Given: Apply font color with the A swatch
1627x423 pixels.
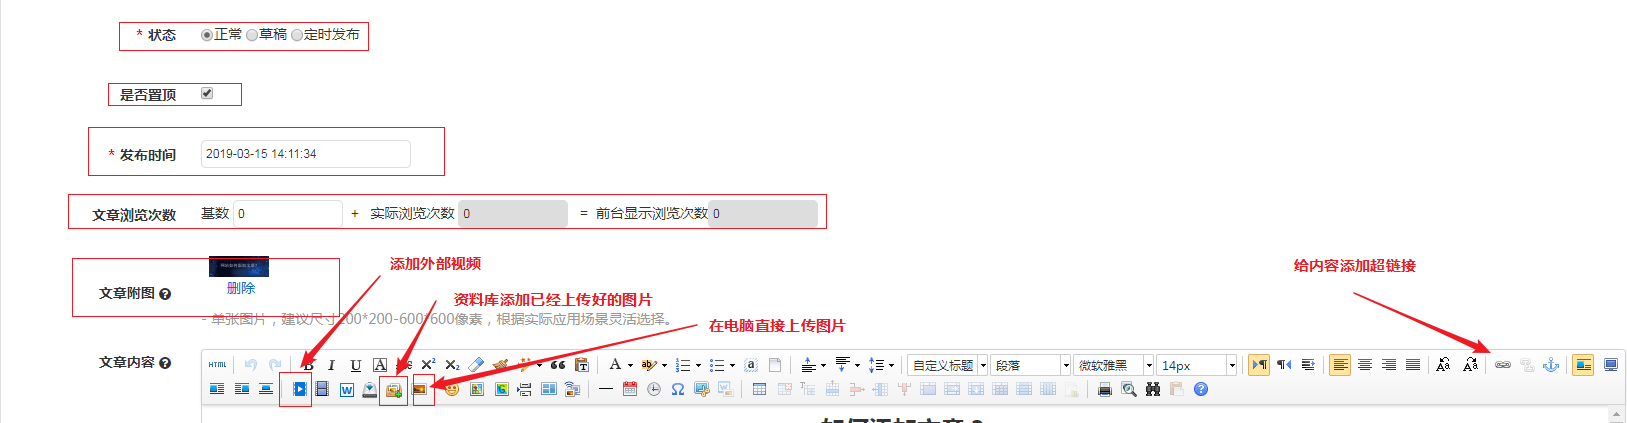Looking at the screenshot, I should click(615, 365).
